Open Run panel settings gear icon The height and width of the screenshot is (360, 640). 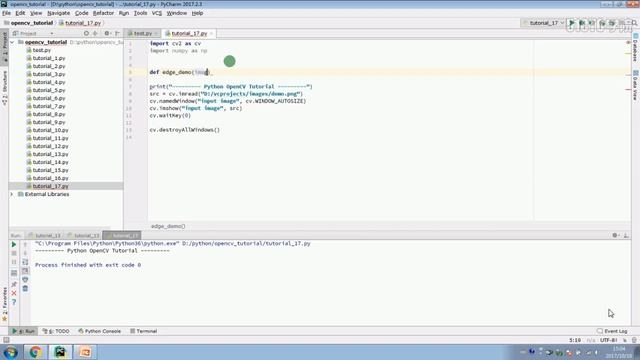click(615, 235)
